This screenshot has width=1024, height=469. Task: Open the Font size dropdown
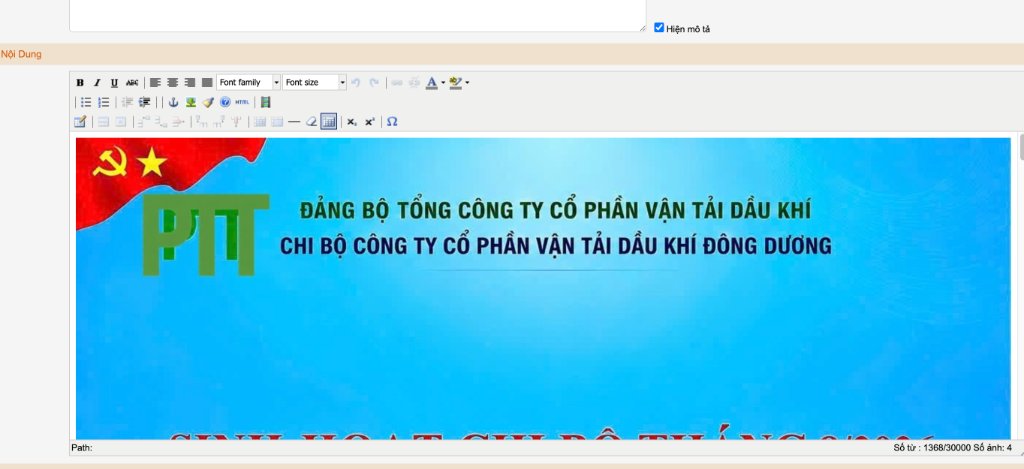314,82
